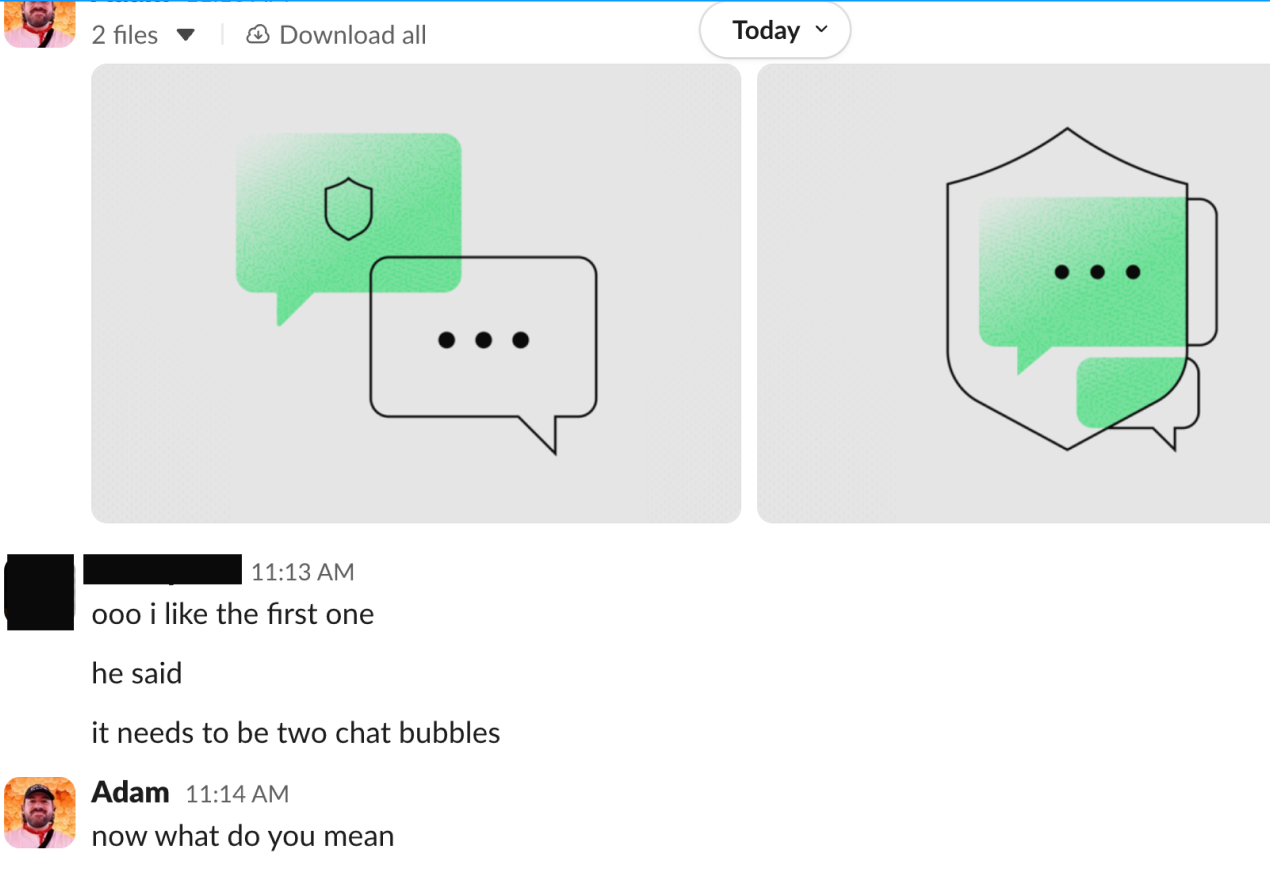
Task: Open the first image with small shield bubble
Action: click(416, 293)
